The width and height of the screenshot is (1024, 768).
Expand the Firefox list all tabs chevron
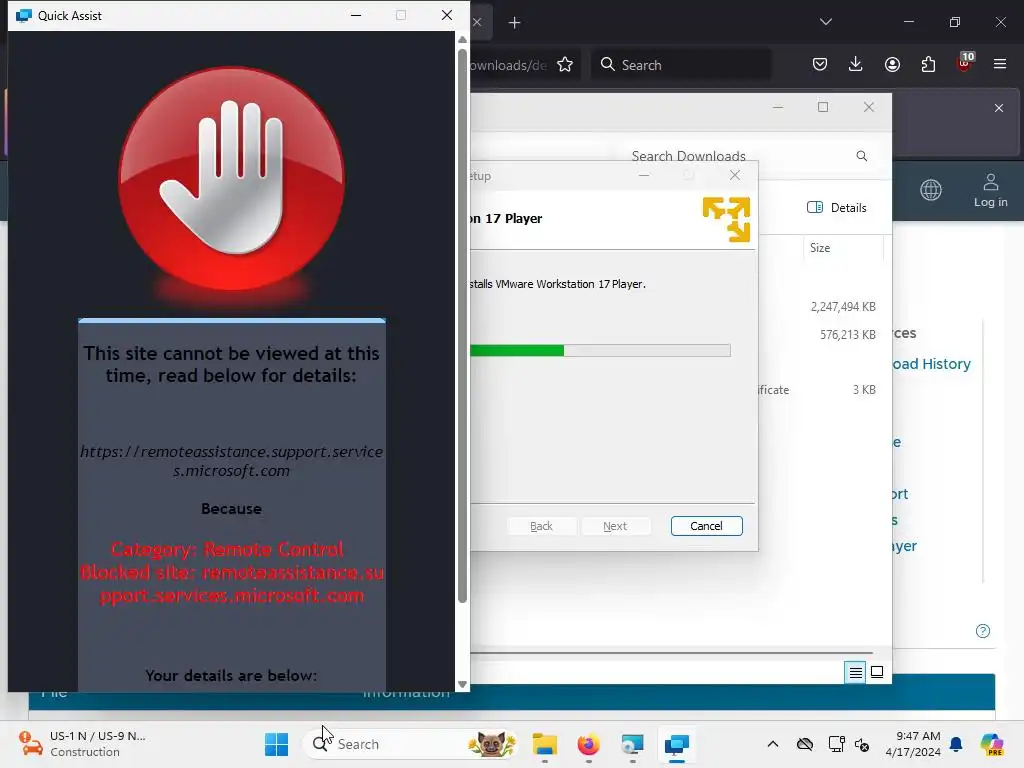click(x=825, y=22)
